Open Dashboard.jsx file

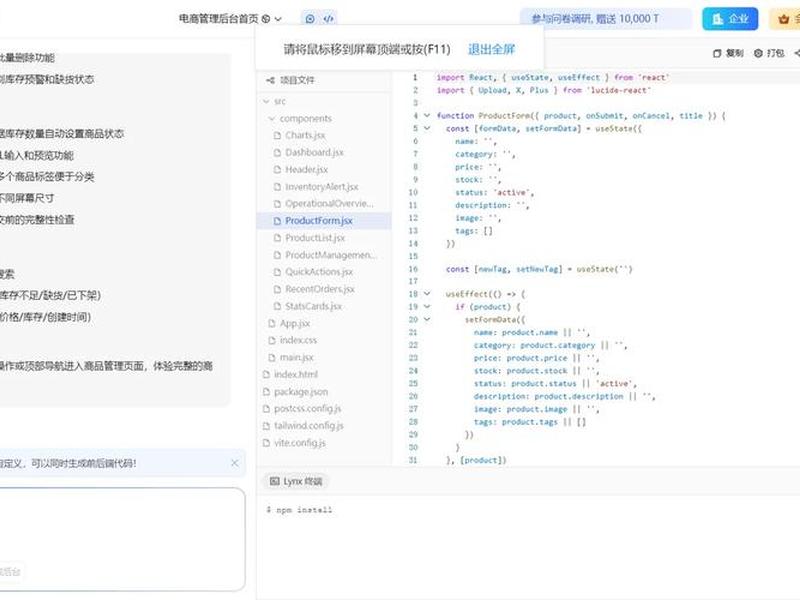pos(314,152)
